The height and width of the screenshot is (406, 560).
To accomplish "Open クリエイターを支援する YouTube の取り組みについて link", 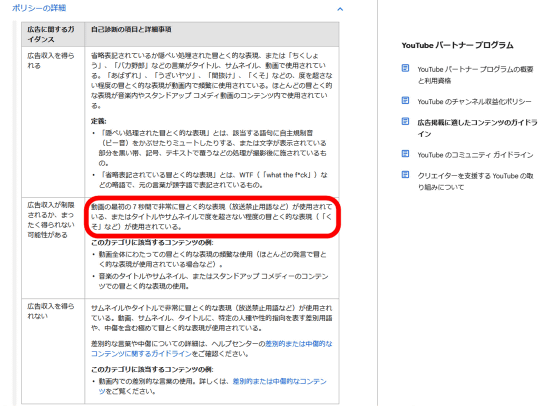I will 476,181.
